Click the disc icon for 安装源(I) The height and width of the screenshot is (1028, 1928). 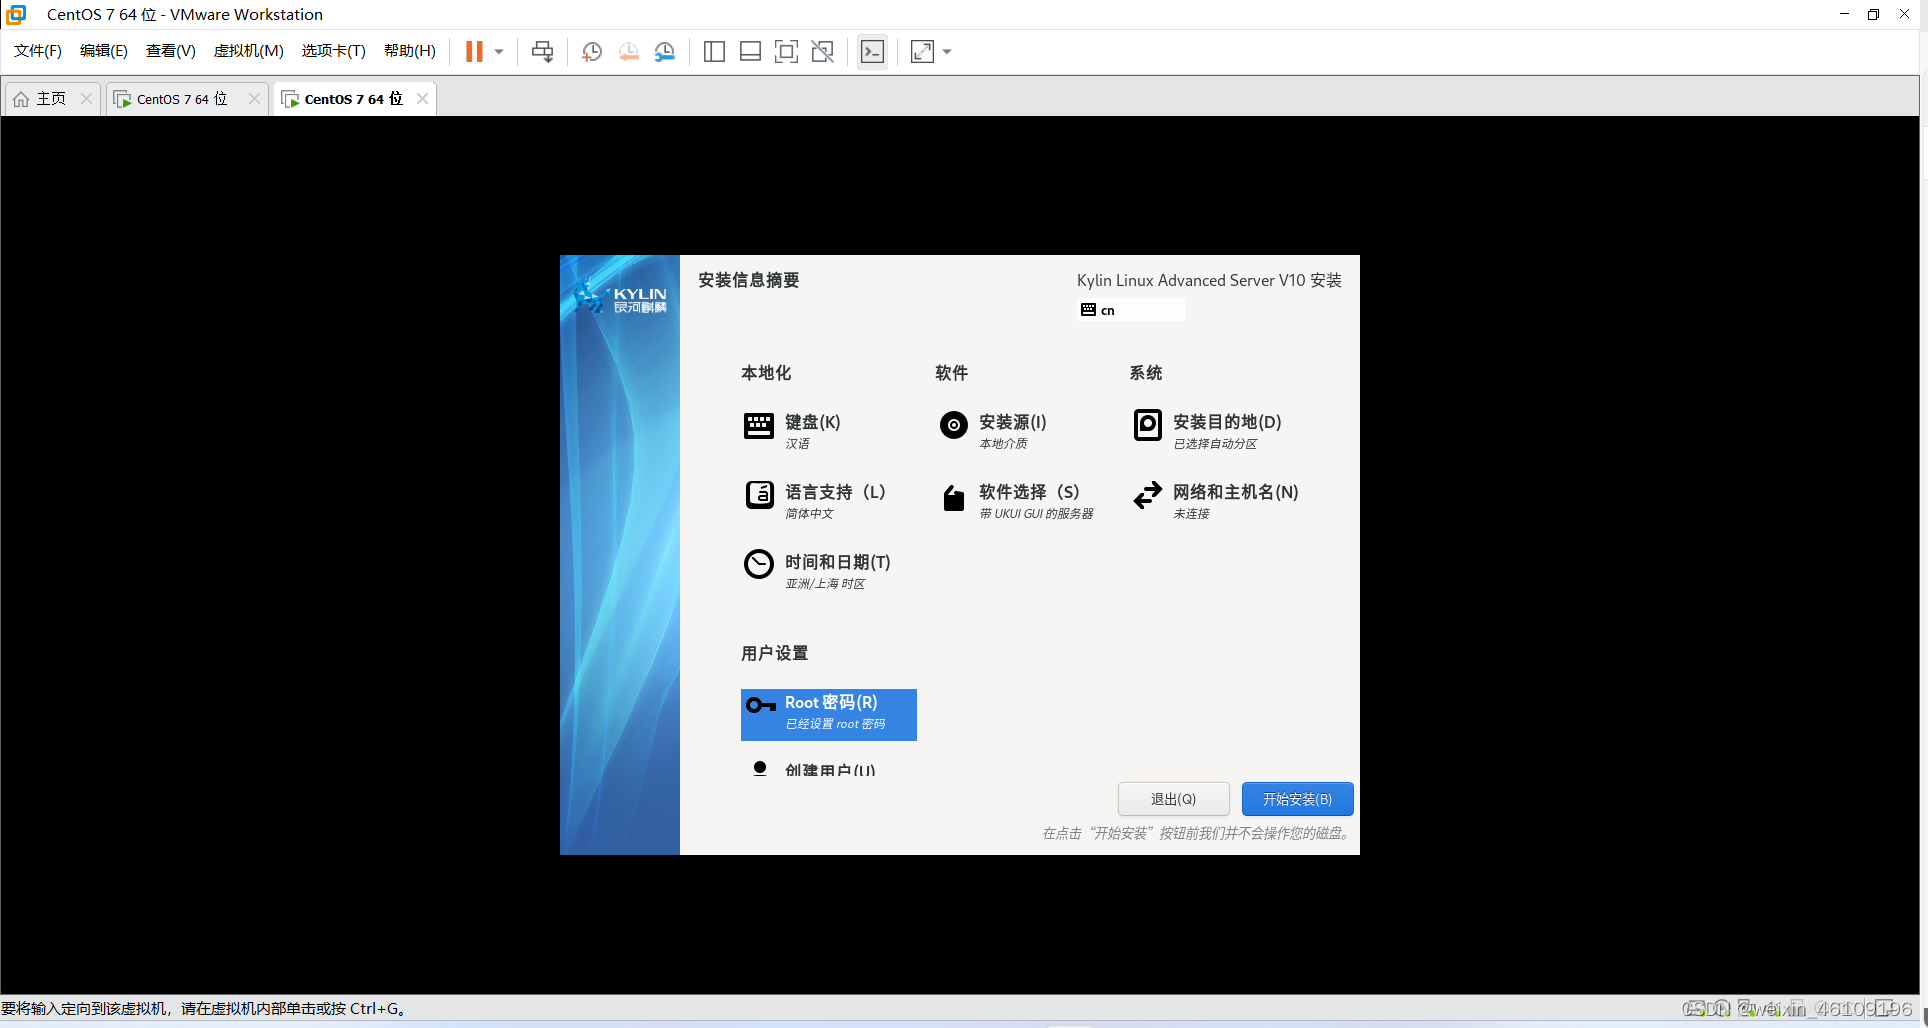click(x=954, y=425)
